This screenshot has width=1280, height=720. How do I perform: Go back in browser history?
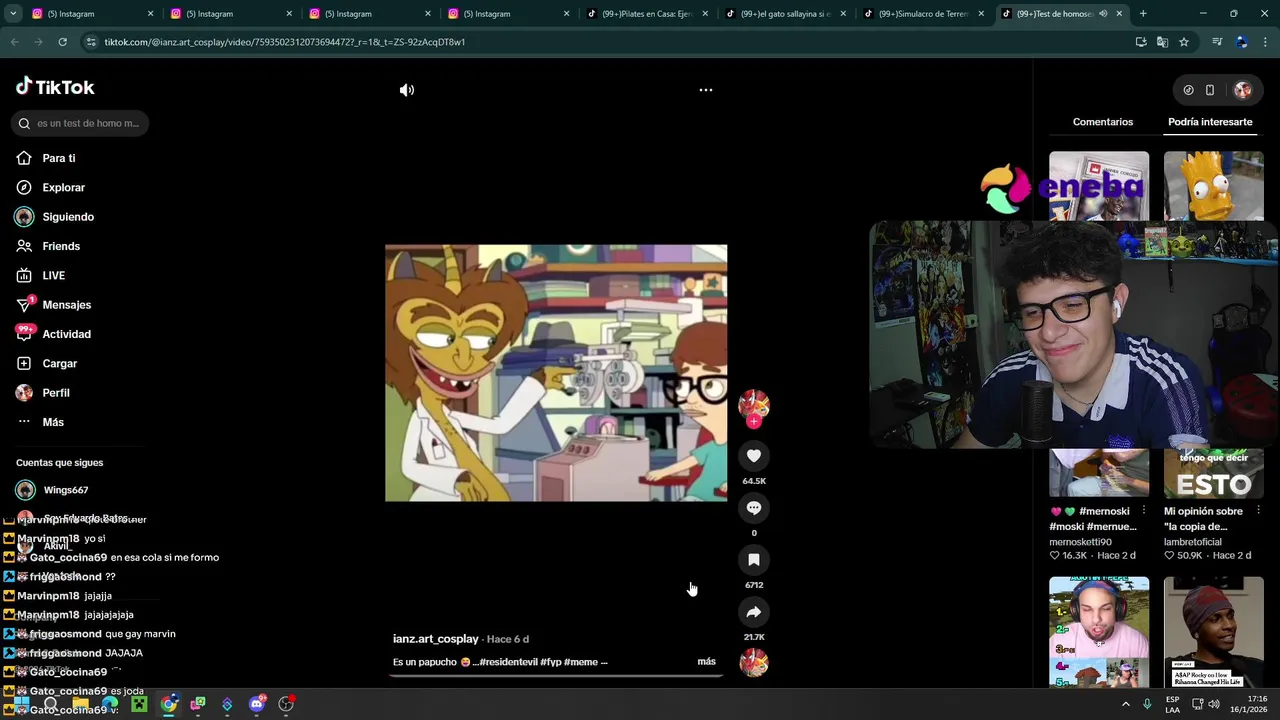(14, 42)
